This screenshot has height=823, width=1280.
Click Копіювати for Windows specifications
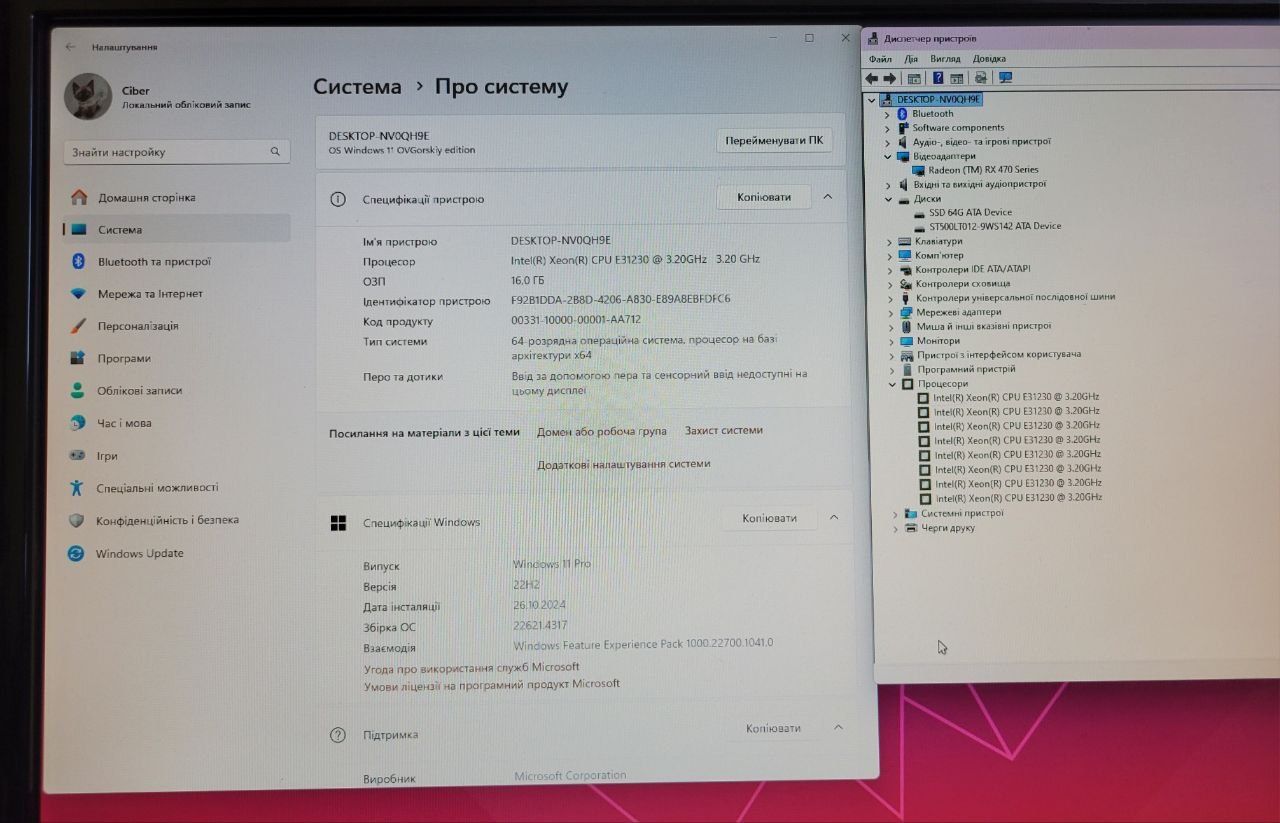click(770, 518)
